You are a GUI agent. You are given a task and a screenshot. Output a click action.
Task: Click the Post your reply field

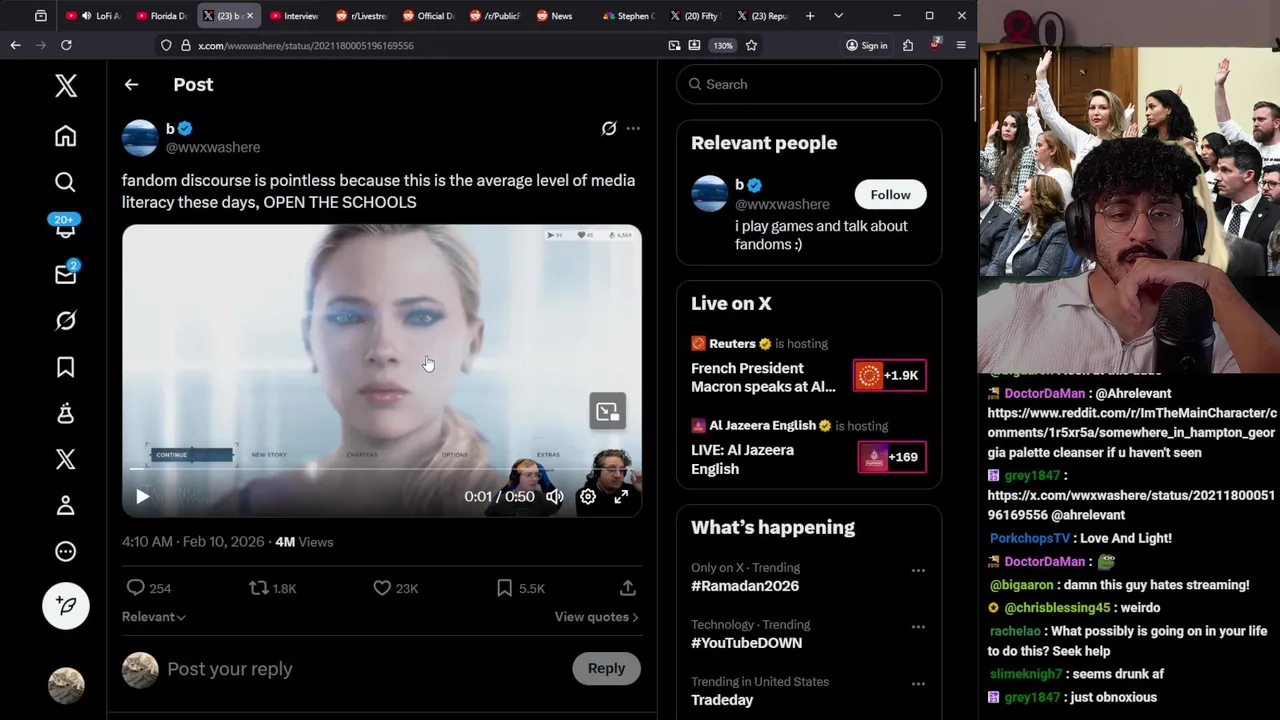365,669
